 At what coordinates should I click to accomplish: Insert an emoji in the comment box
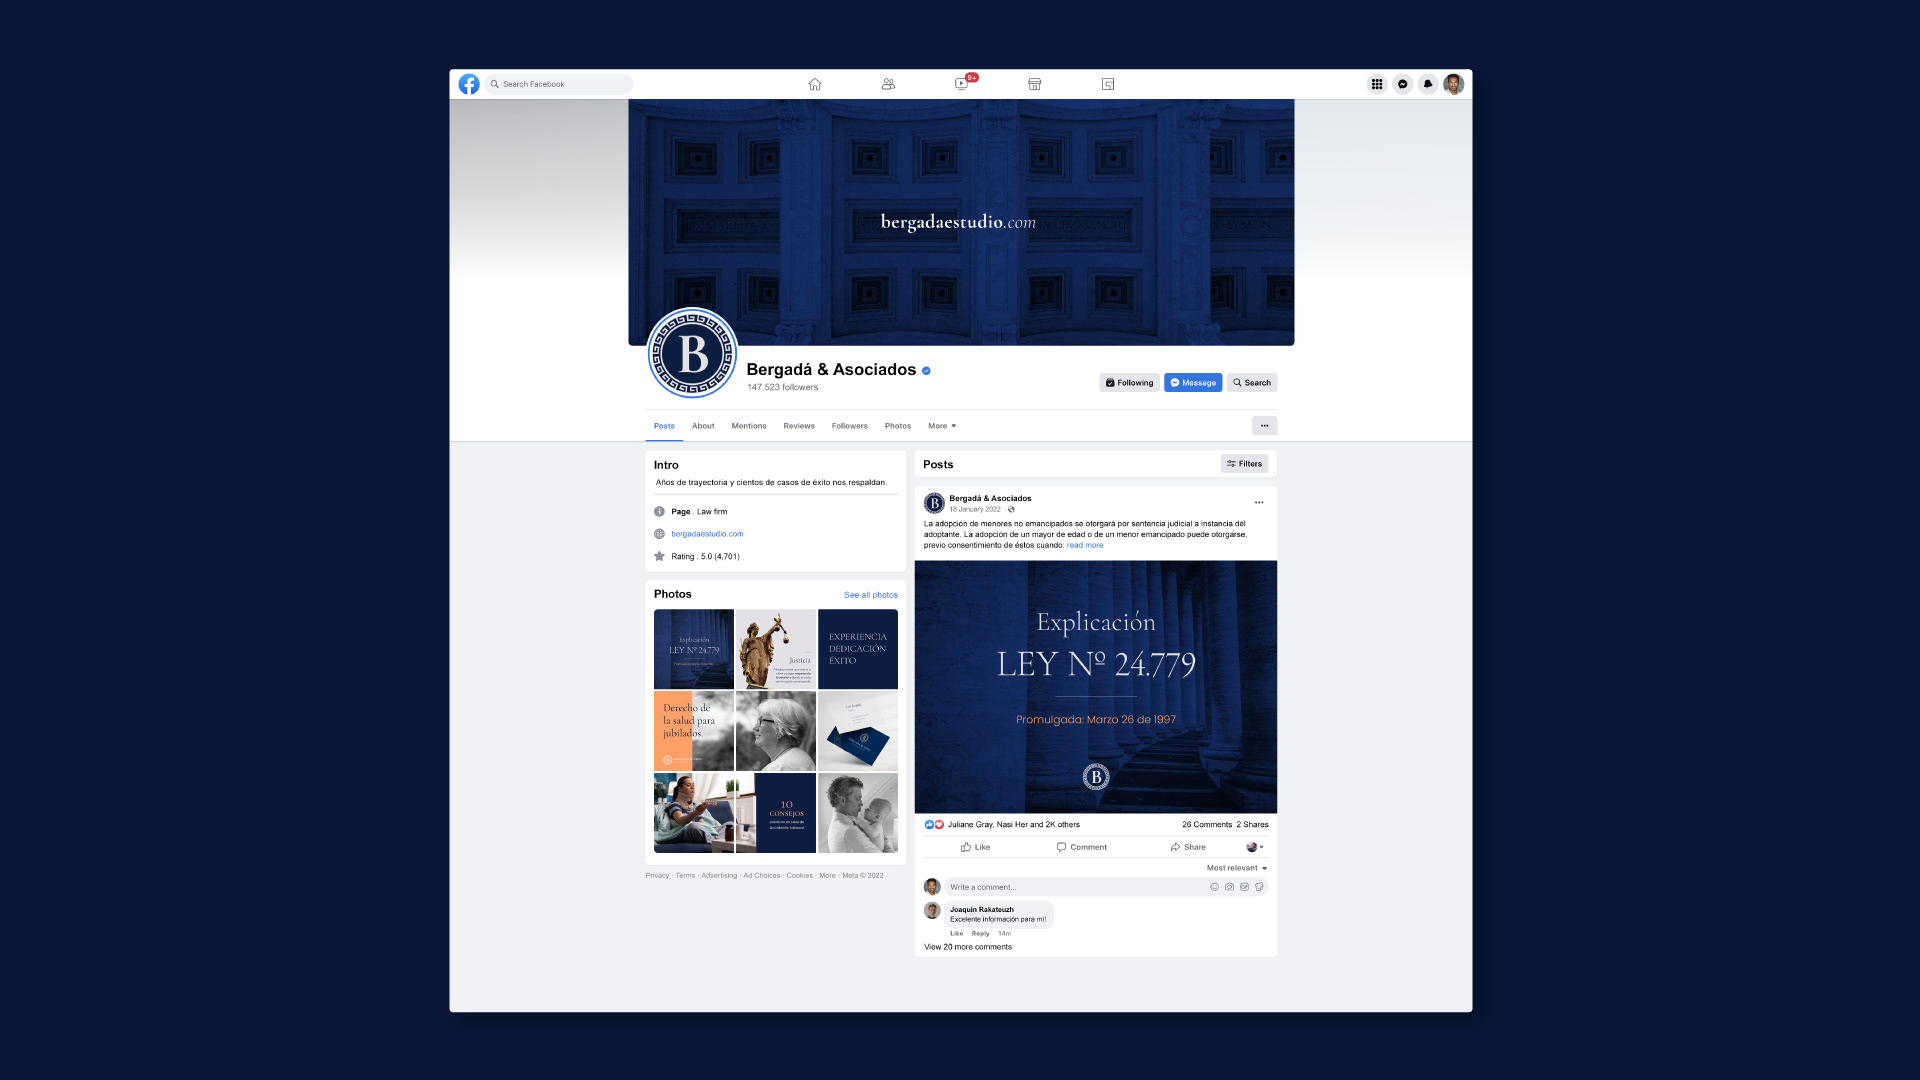coord(1215,887)
